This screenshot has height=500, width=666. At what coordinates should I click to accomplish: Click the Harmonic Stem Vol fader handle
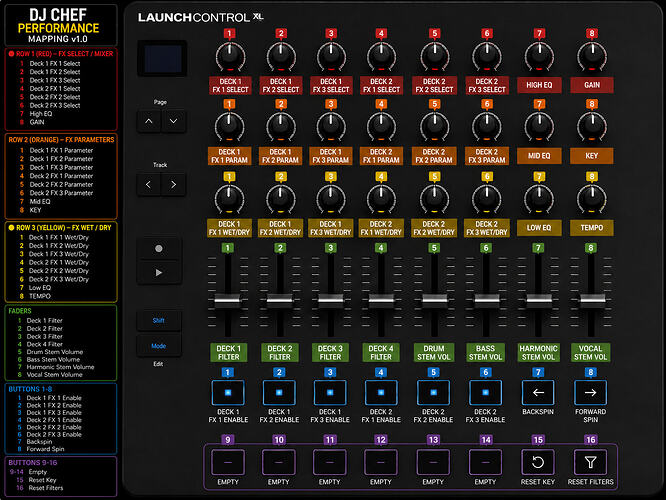(x=539, y=300)
